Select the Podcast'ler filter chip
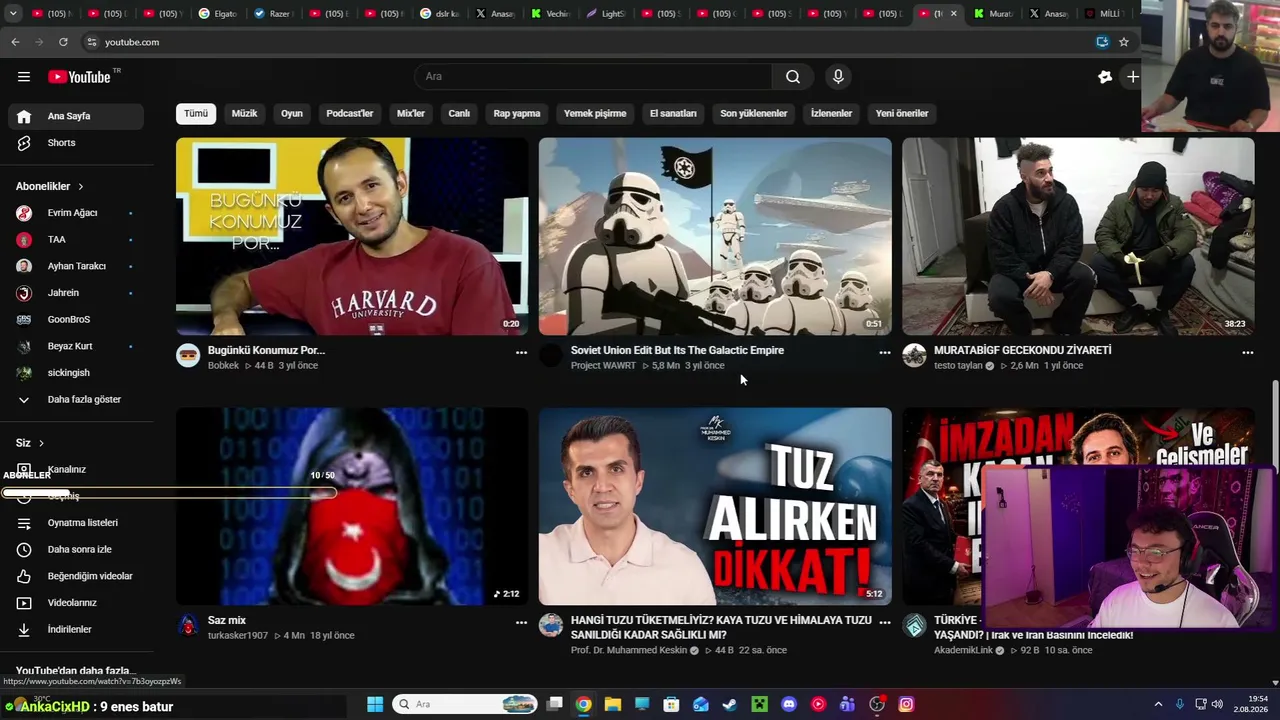The height and width of the screenshot is (720, 1280). pyautogui.click(x=350, y=114)
